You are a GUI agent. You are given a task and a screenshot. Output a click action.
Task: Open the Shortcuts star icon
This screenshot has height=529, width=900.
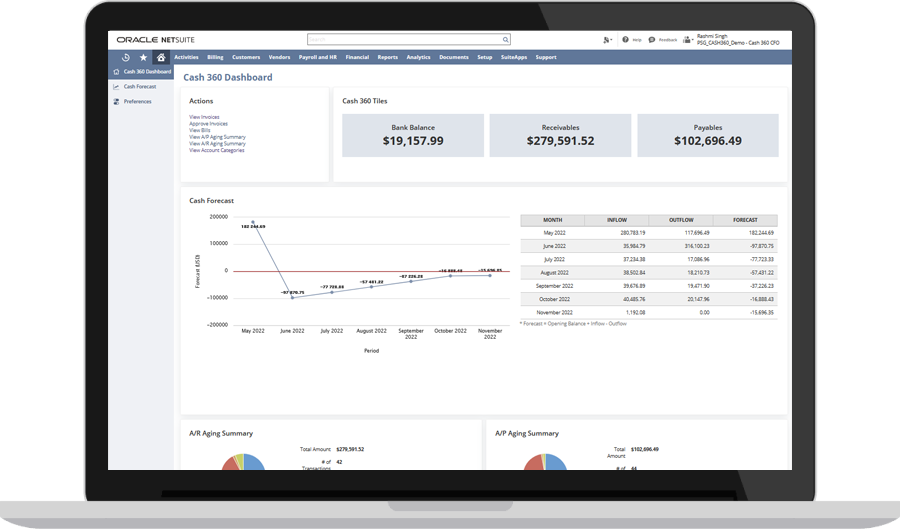(x=143, y=57)
